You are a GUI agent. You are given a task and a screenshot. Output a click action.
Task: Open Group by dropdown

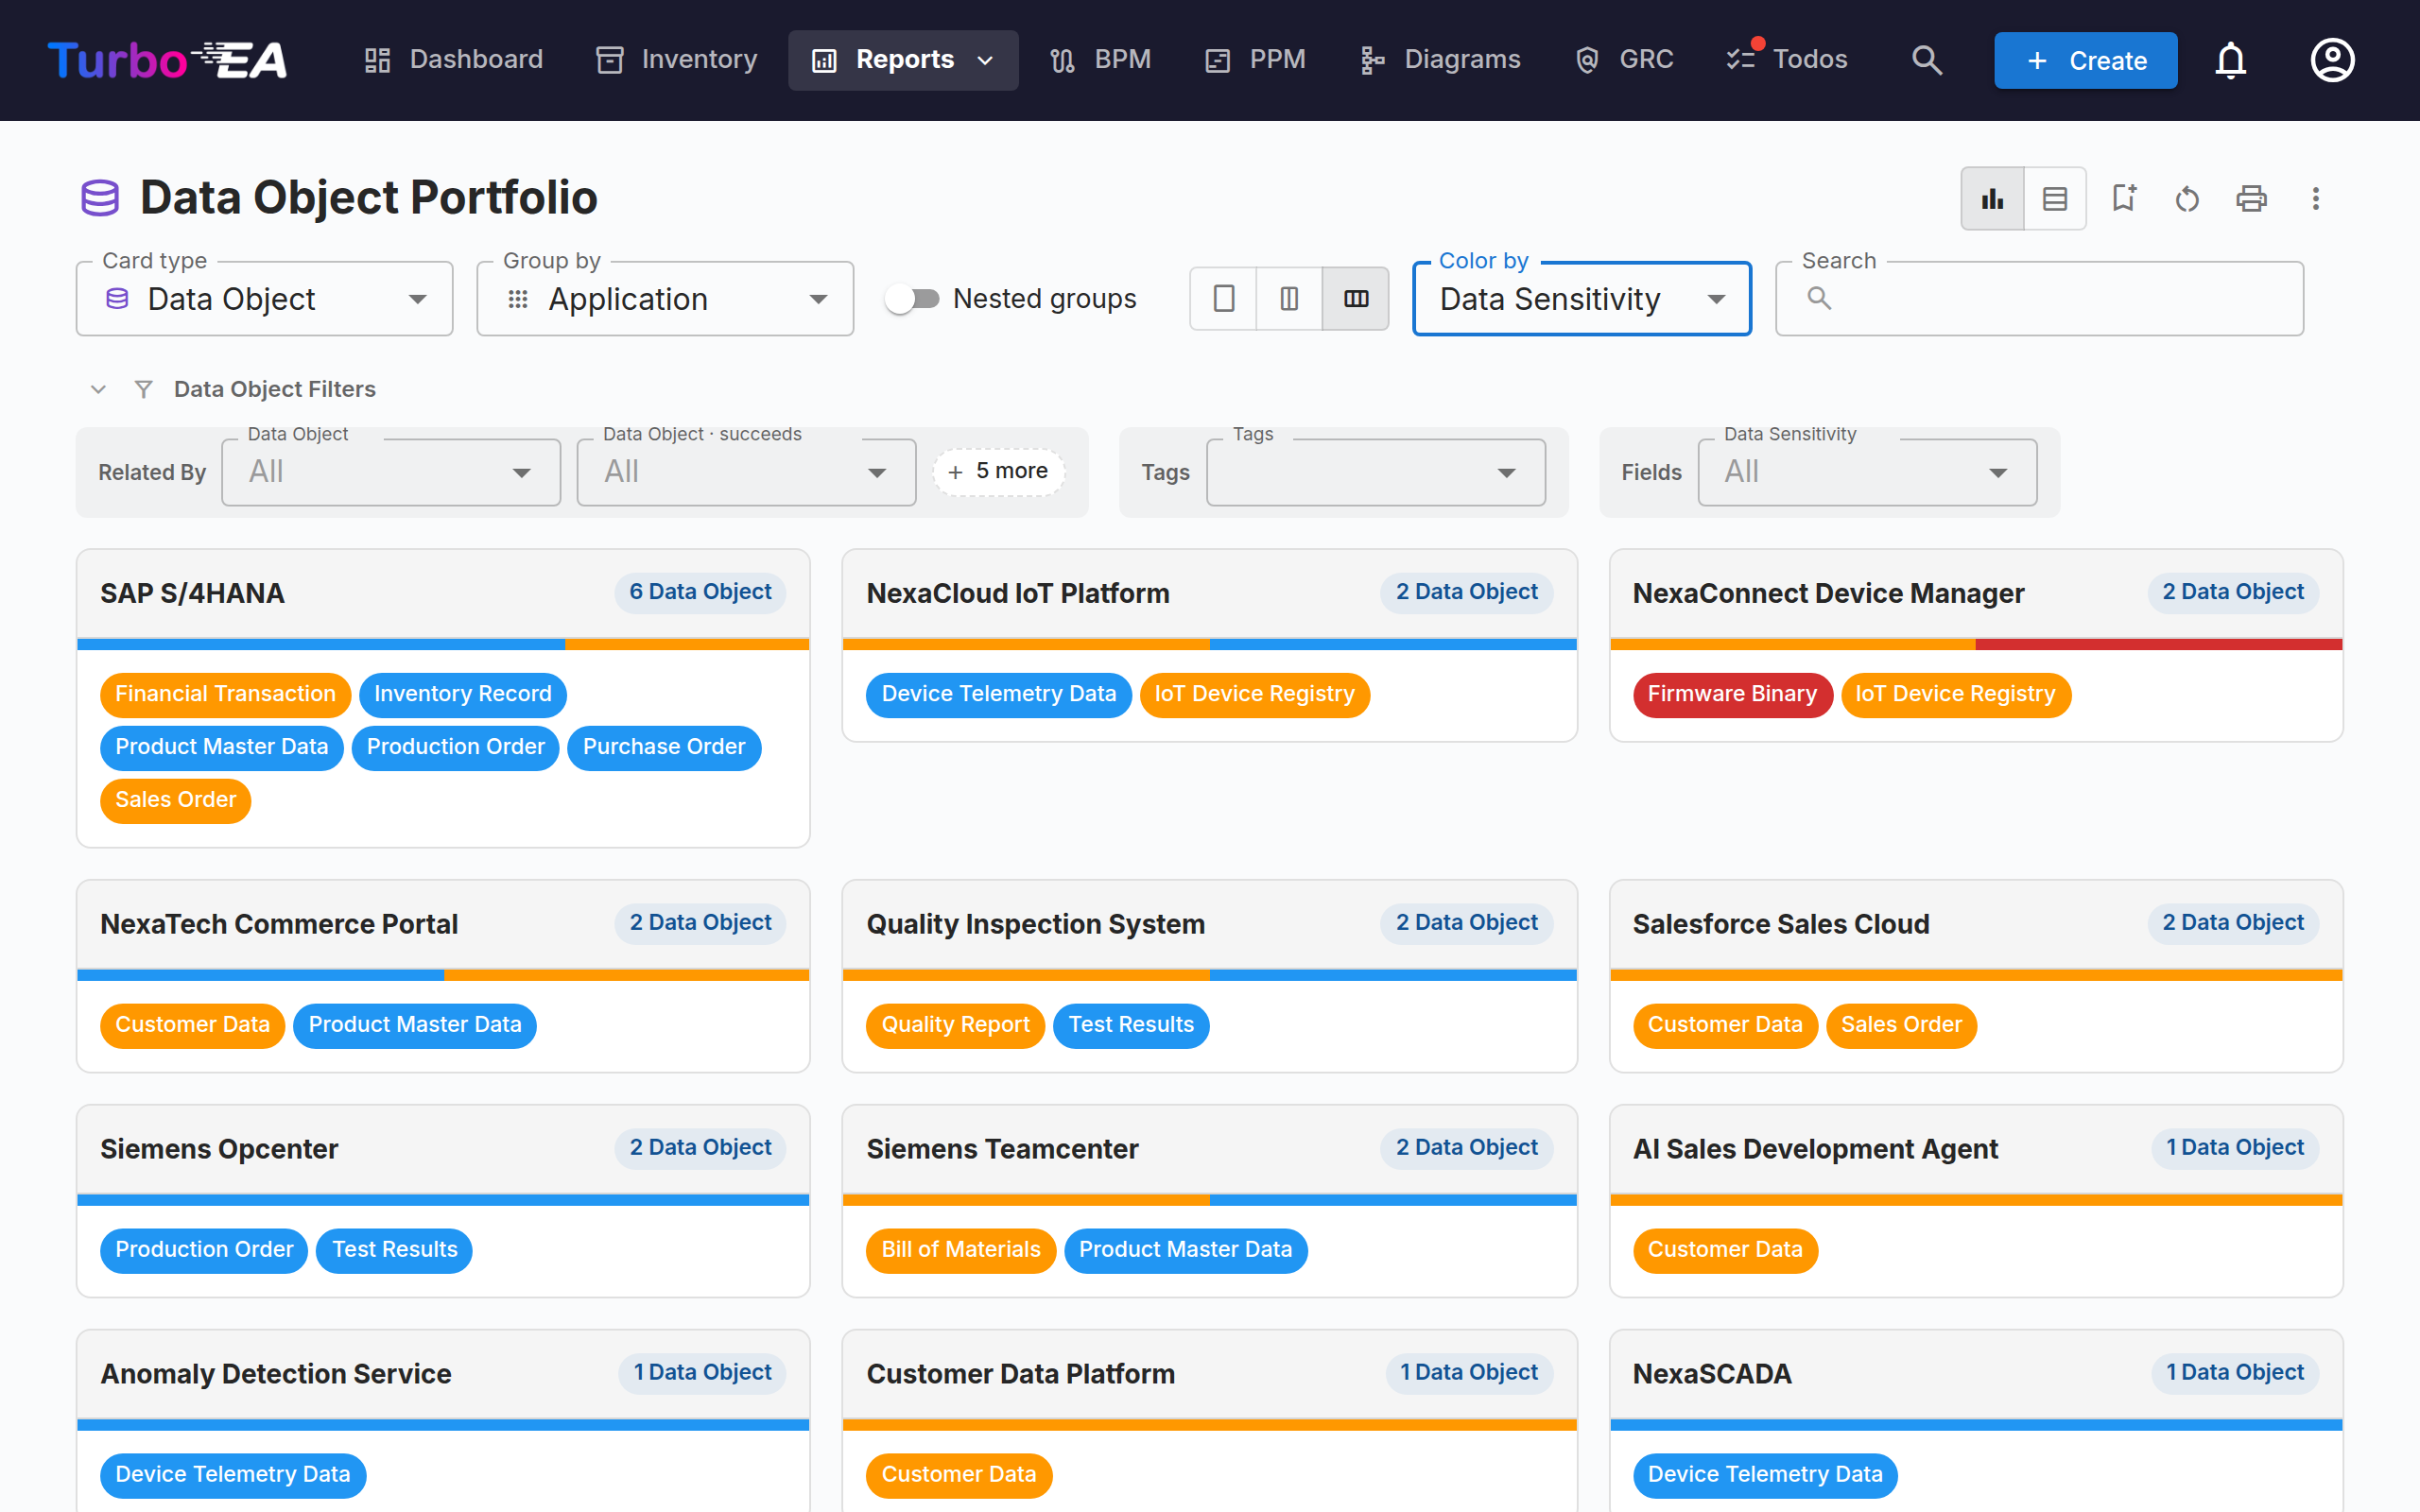pos(665,299)
